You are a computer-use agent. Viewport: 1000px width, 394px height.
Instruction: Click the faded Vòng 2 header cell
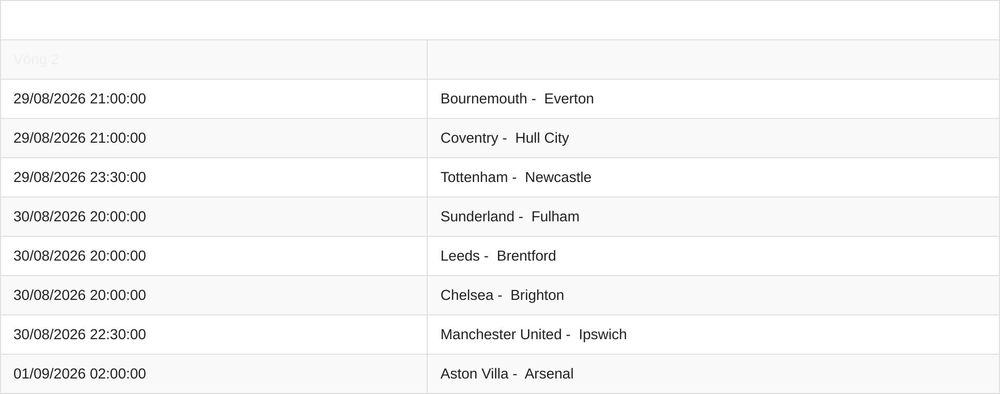click(214, 59)
